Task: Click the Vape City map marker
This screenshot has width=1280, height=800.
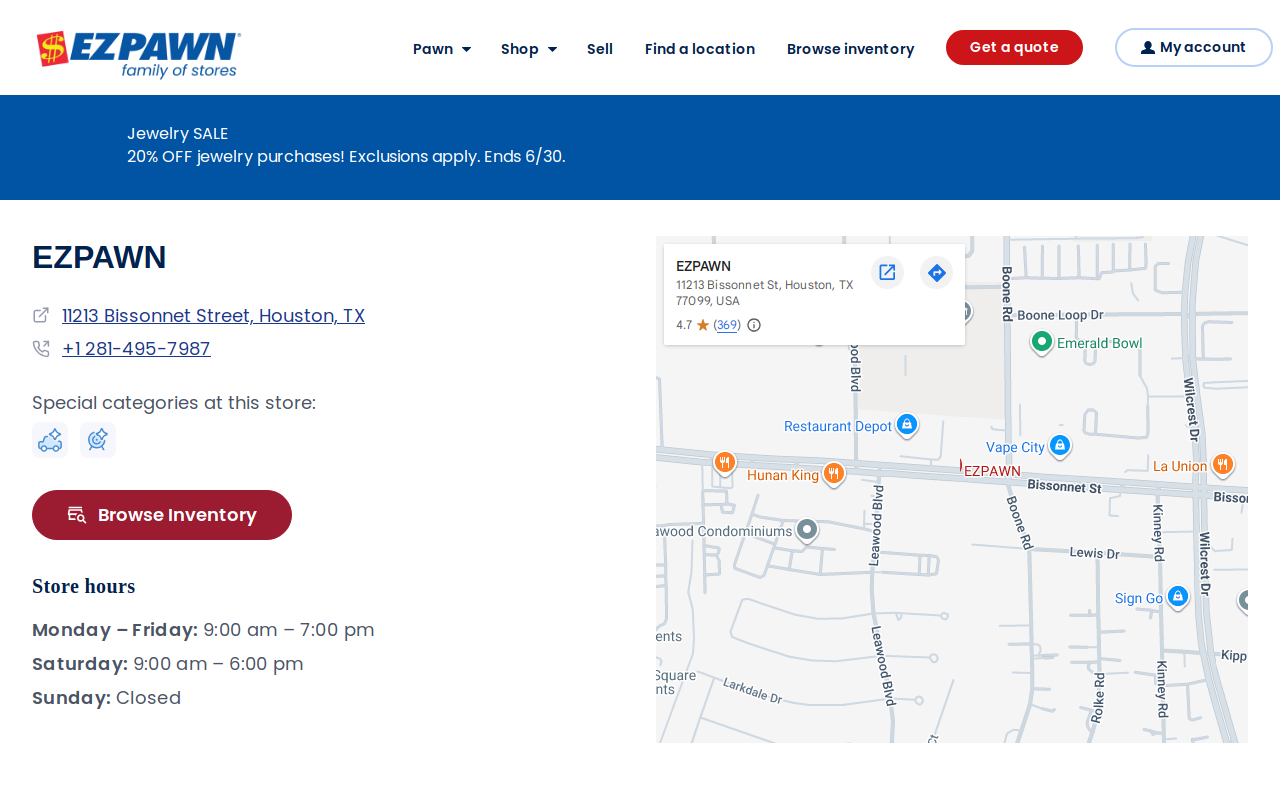Action: (x=1060, y=446)
